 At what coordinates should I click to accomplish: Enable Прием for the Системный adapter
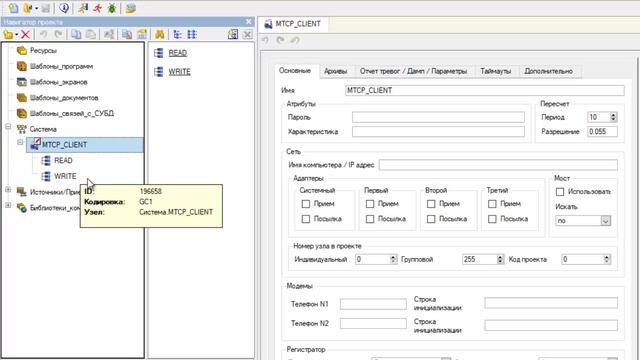[x=306, y=204]
